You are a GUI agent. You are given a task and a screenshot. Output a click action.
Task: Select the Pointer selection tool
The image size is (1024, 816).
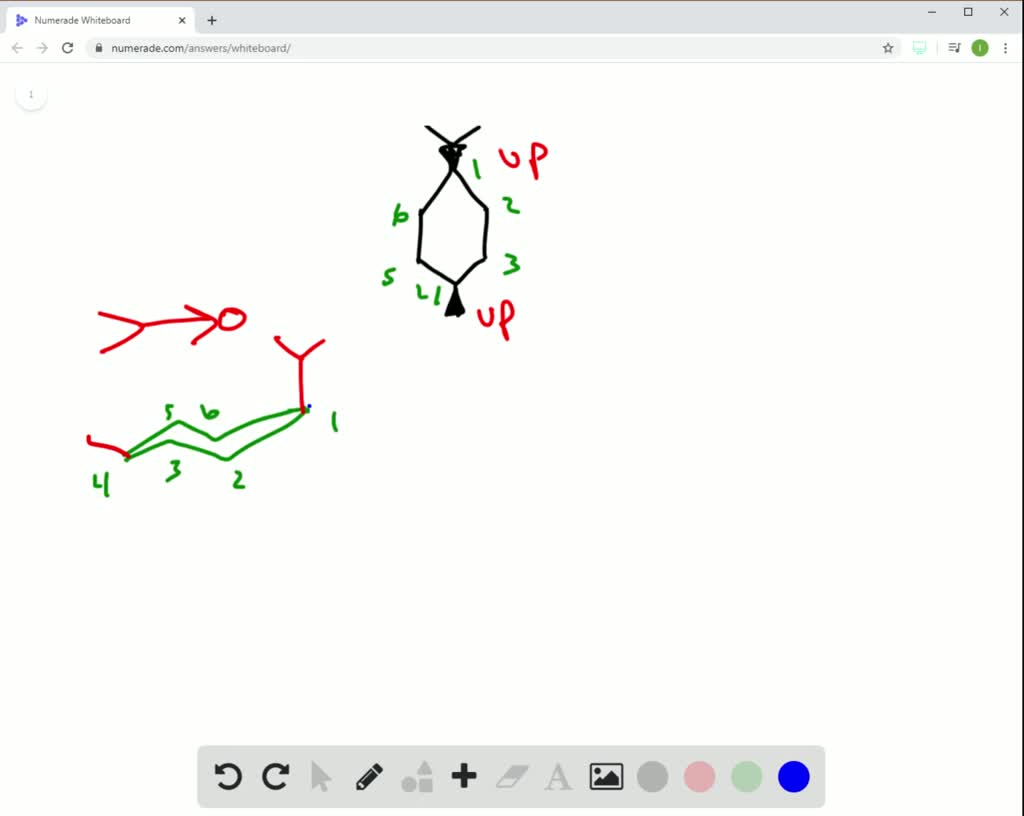click(320, 776)
